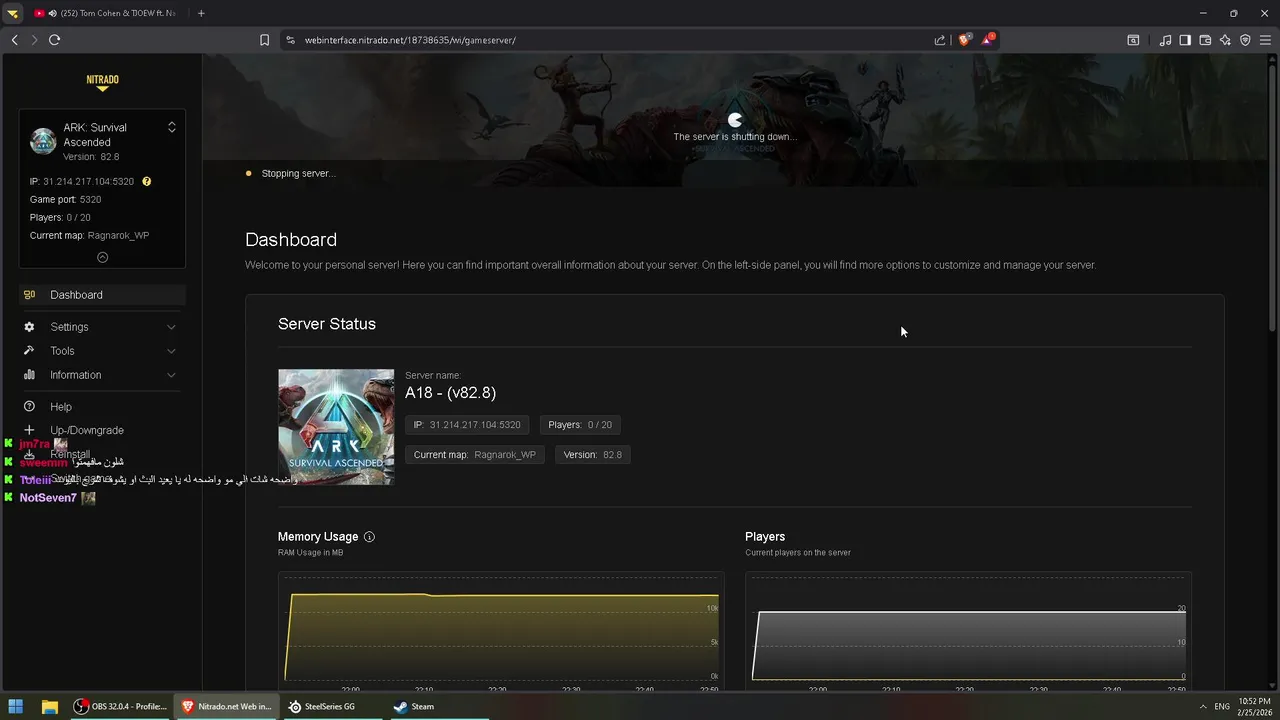The width and height of the screenshot is (1280, 720).
Task: Collapse the server info card chevron
Action: coord(102,257)
